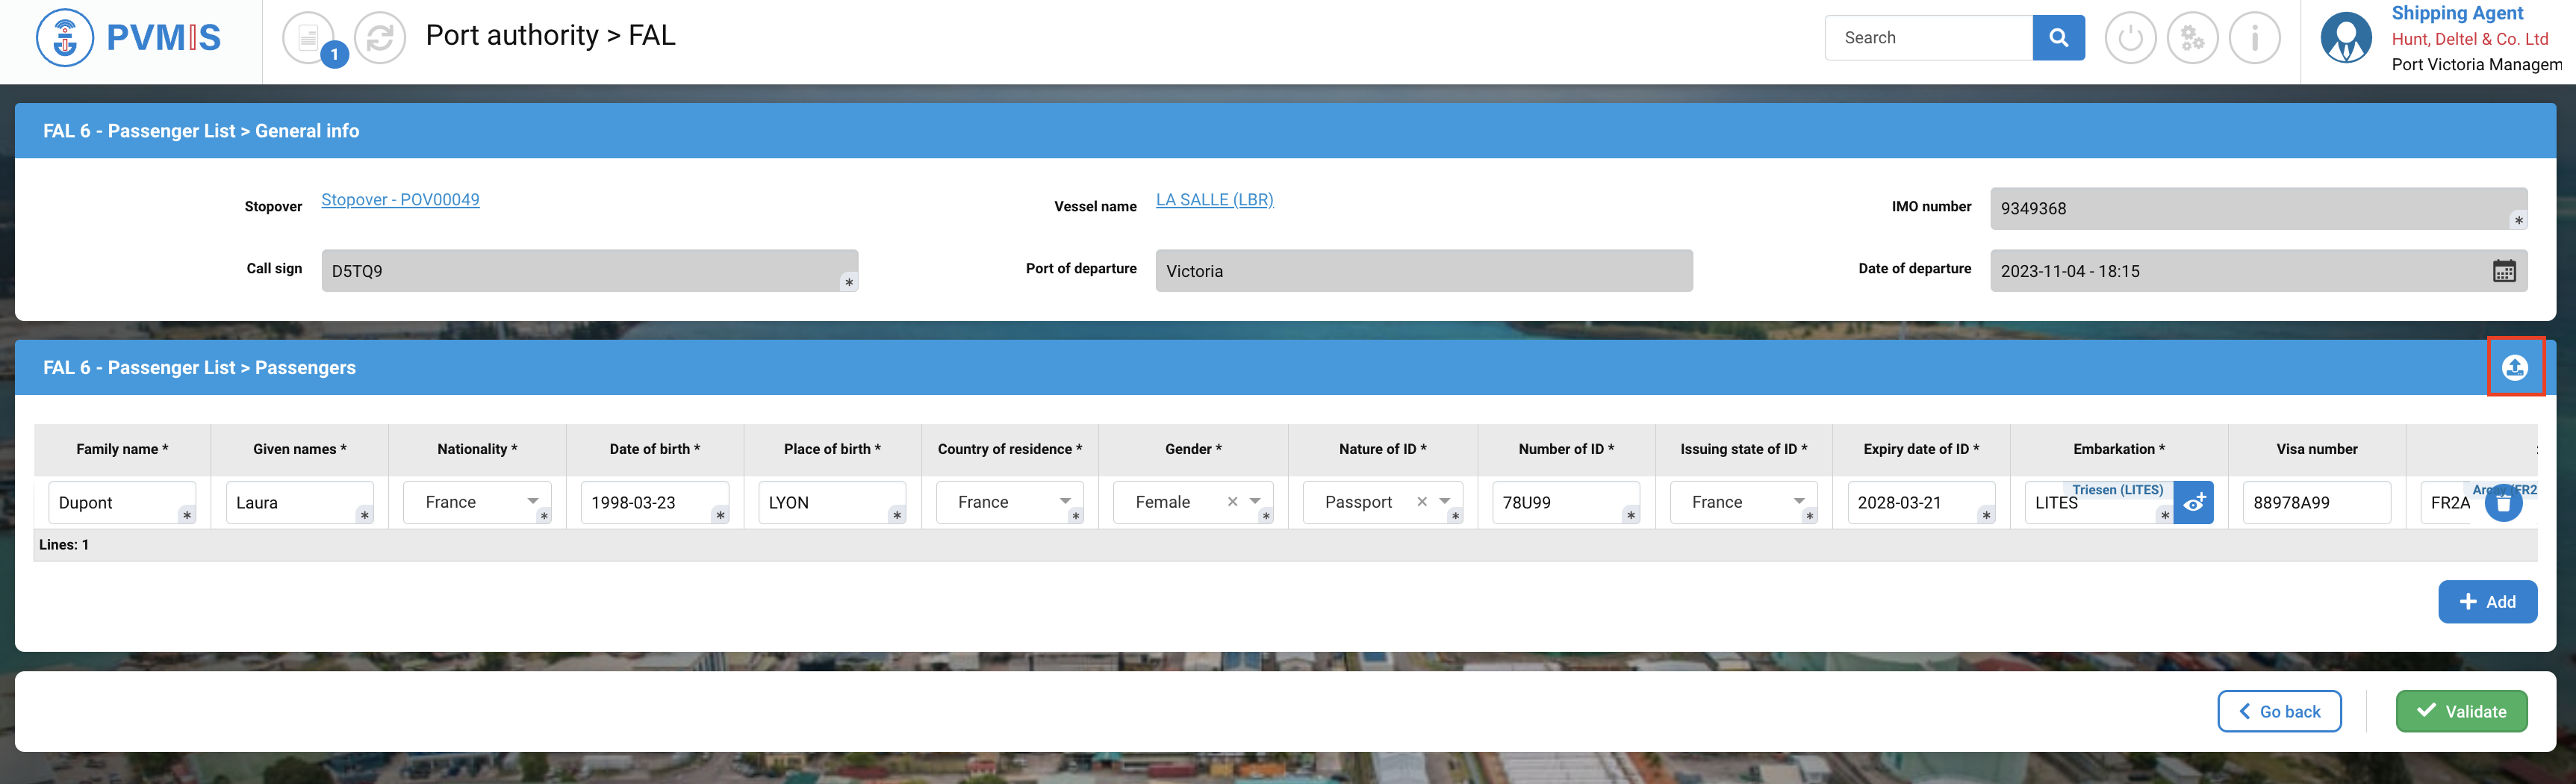Image resolution: width=2576 pixels, height=784 pixels.
Task: Click the embarkation eye-plus lookup button
Action: (2193, 502)
